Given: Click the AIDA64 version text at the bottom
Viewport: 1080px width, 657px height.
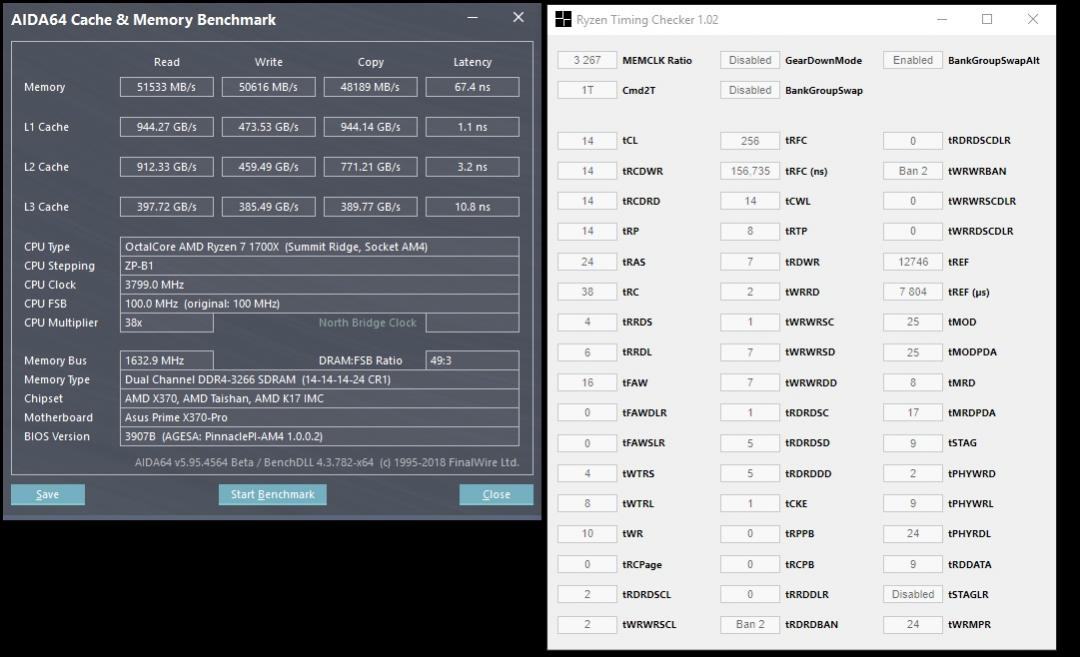Looking at the screenshot, I should (326, 462).
